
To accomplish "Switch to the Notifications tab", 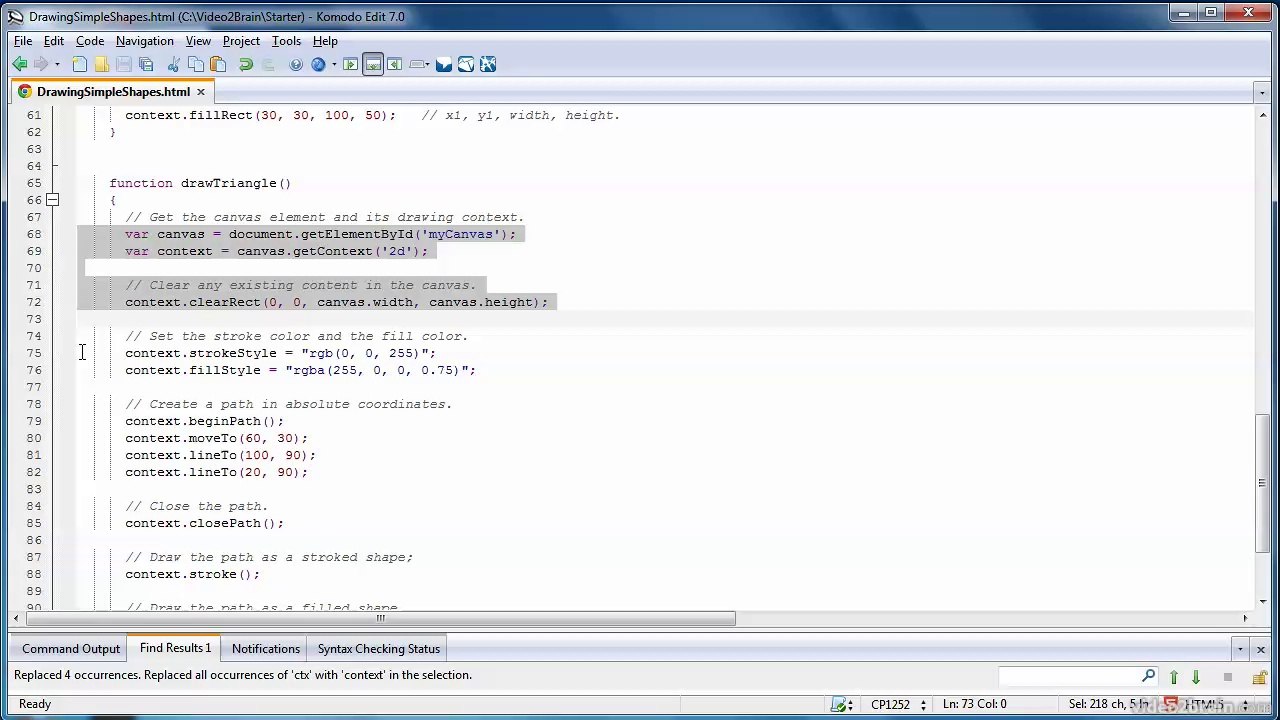I will [x=266, y=649].
